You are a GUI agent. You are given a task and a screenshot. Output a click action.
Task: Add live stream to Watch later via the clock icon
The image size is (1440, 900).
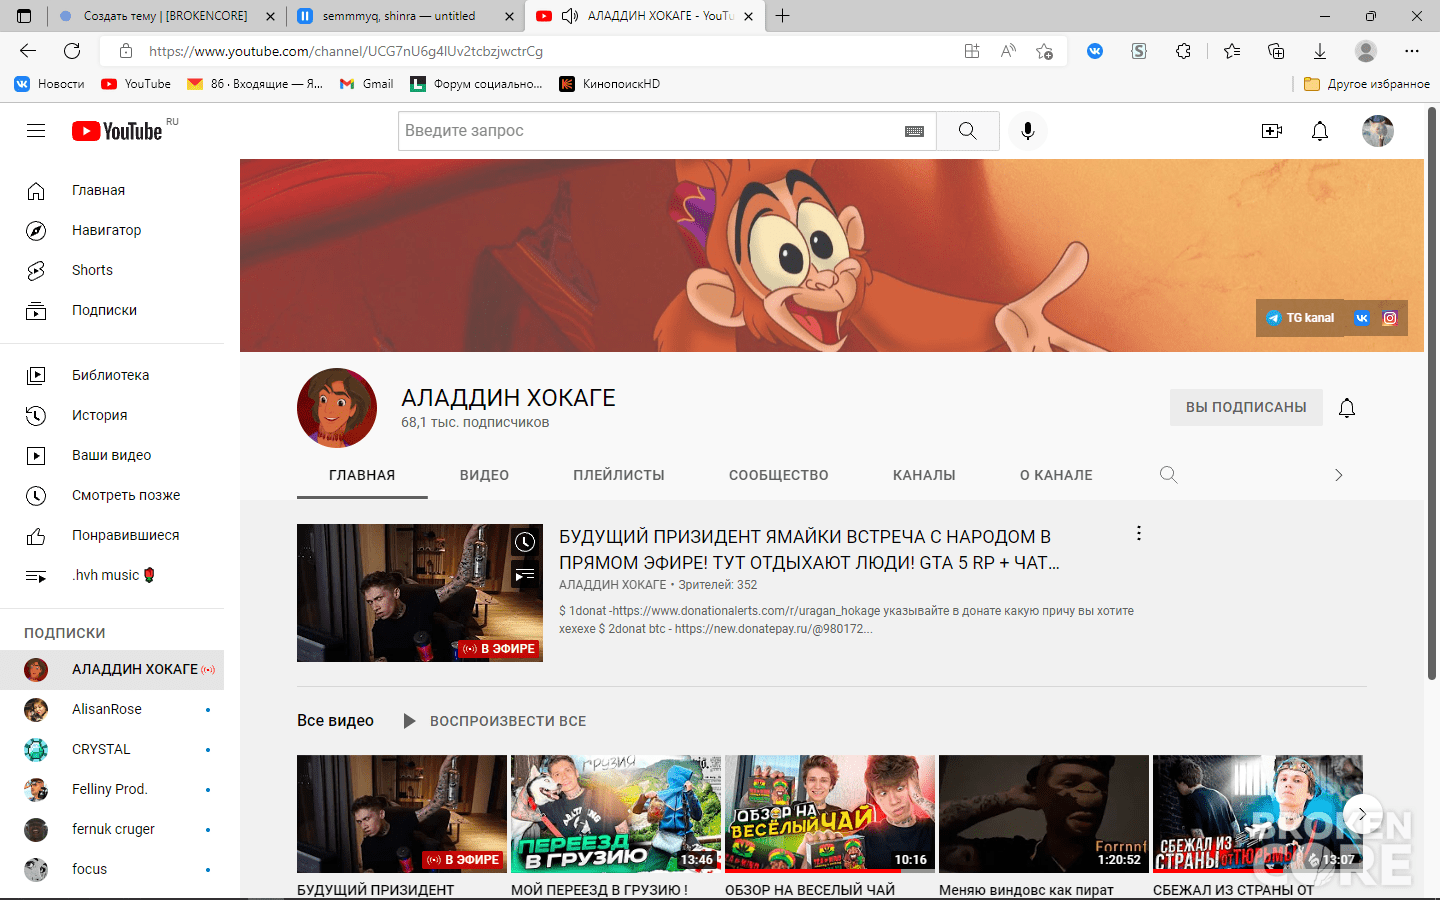pos(525,542)
